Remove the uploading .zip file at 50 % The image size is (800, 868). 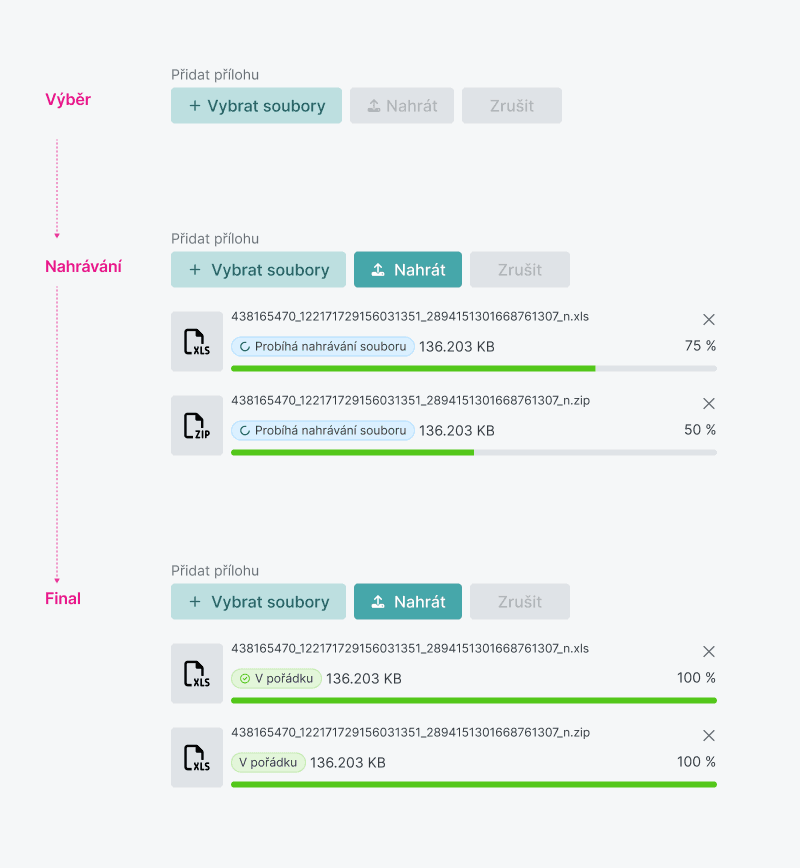pyautogui.click(x=709, y=404)
